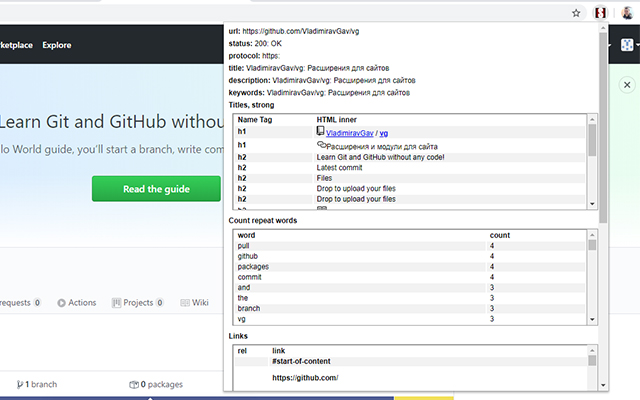This screenshot has width=640, height=400.
Task: Click the Projects board icon
Action: [116, 303]
